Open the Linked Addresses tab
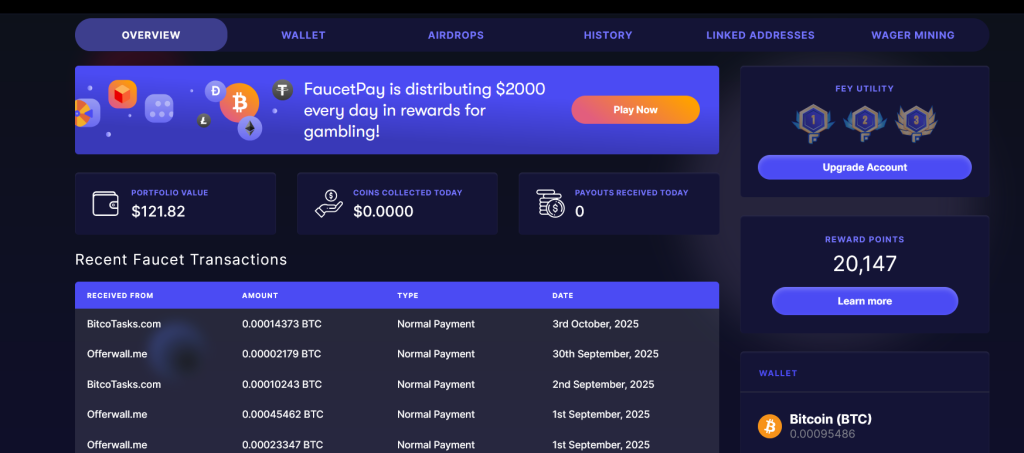Viewport: 1024px width, 453px height. coord(760,35)
